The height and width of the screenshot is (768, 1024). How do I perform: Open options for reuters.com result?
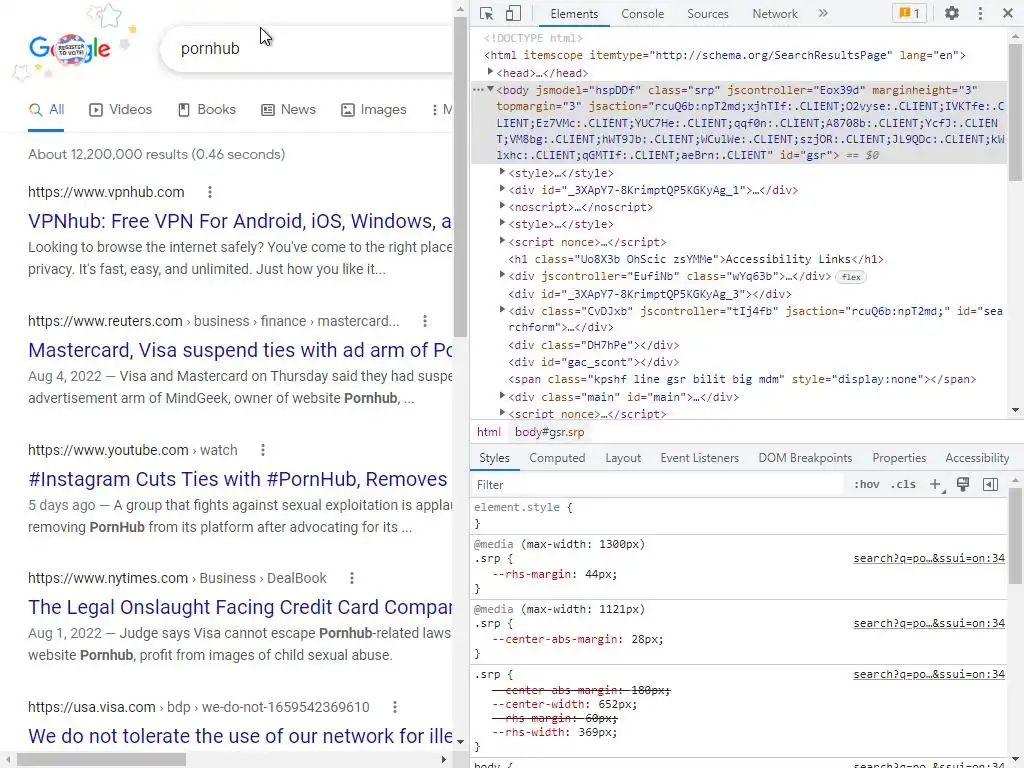[x=425, y=321]
